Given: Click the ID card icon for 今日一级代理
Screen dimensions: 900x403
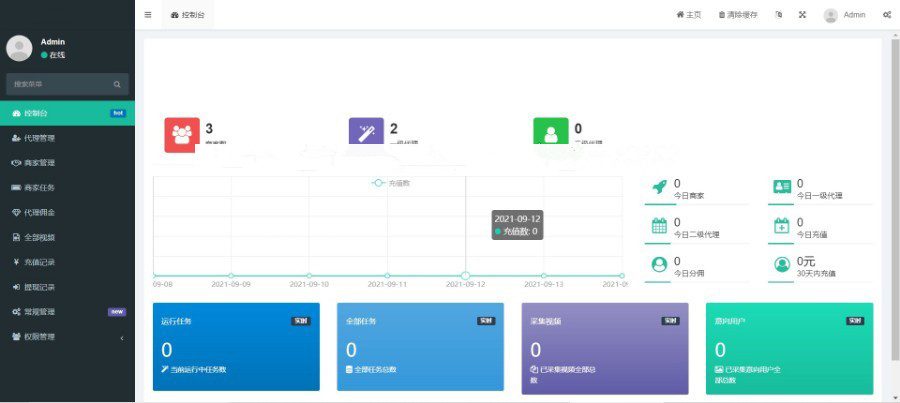Looking at the screenshot, I should (782, 187).
